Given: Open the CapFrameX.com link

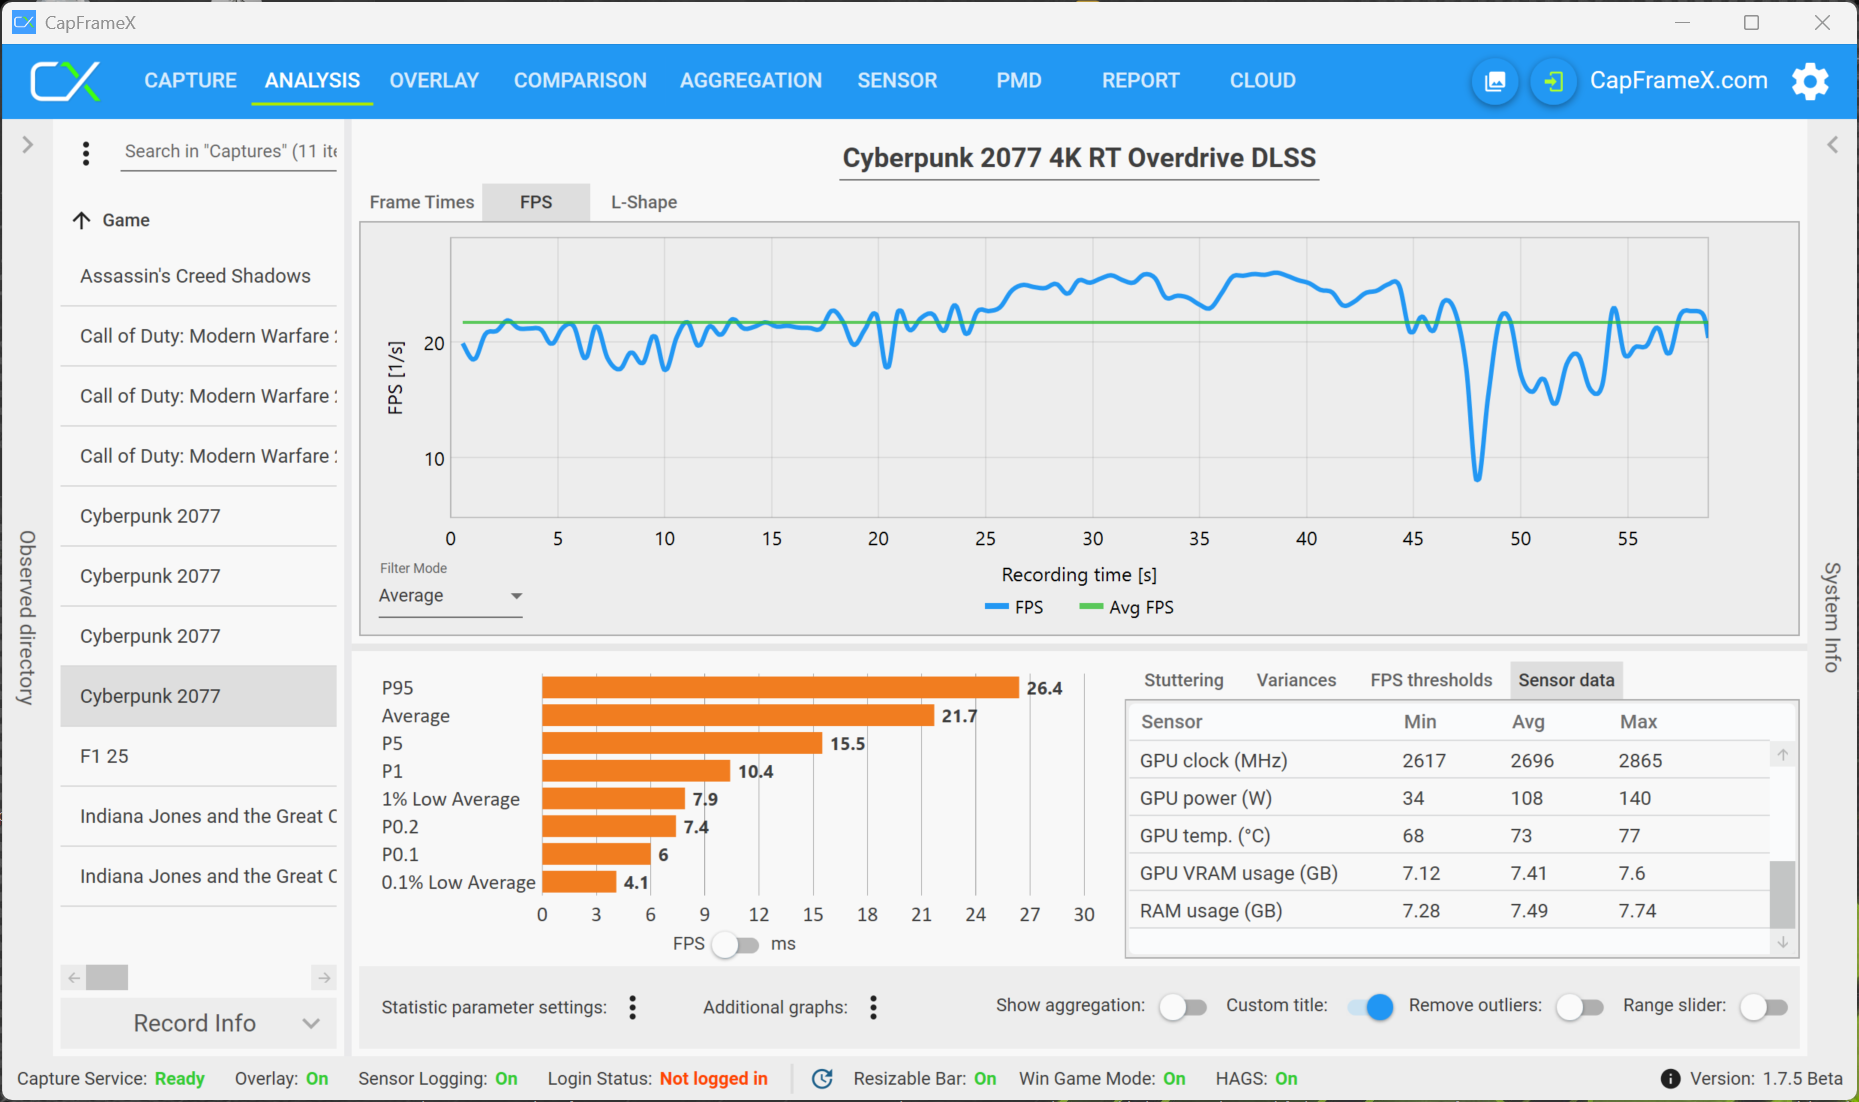Looking at the screenshot, I should pos(1679,81).
